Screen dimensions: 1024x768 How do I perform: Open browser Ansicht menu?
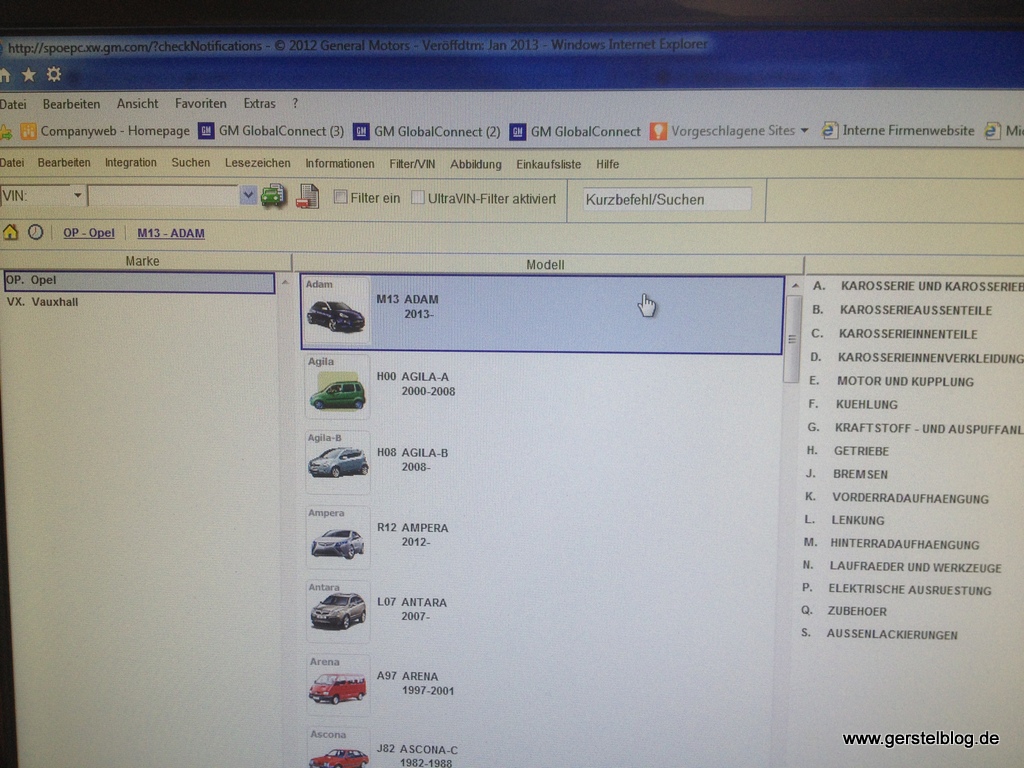coord(137,104)
